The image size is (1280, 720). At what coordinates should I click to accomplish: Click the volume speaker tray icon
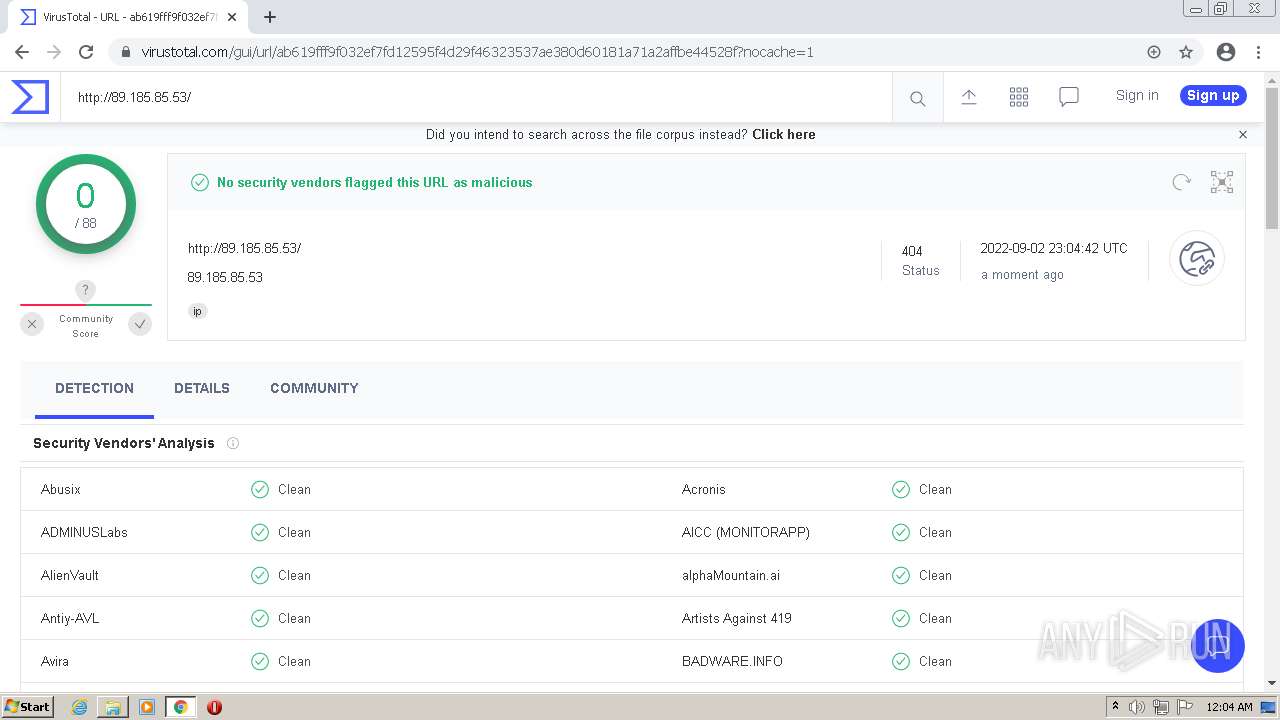(1137, 707)
